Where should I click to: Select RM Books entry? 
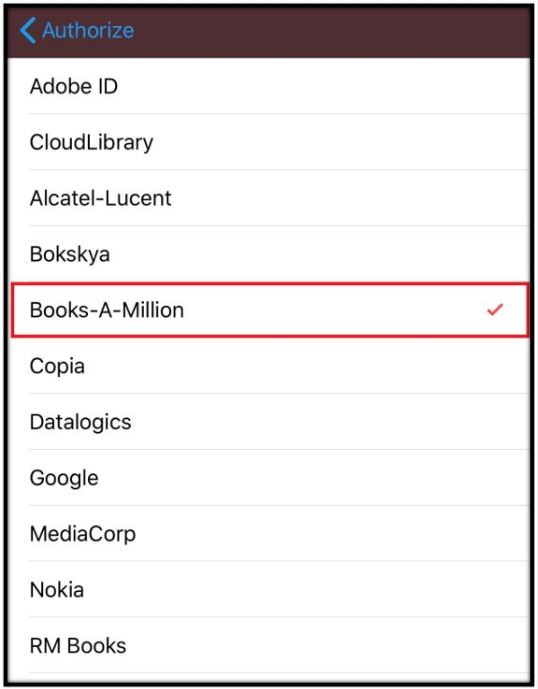(269, 645)
